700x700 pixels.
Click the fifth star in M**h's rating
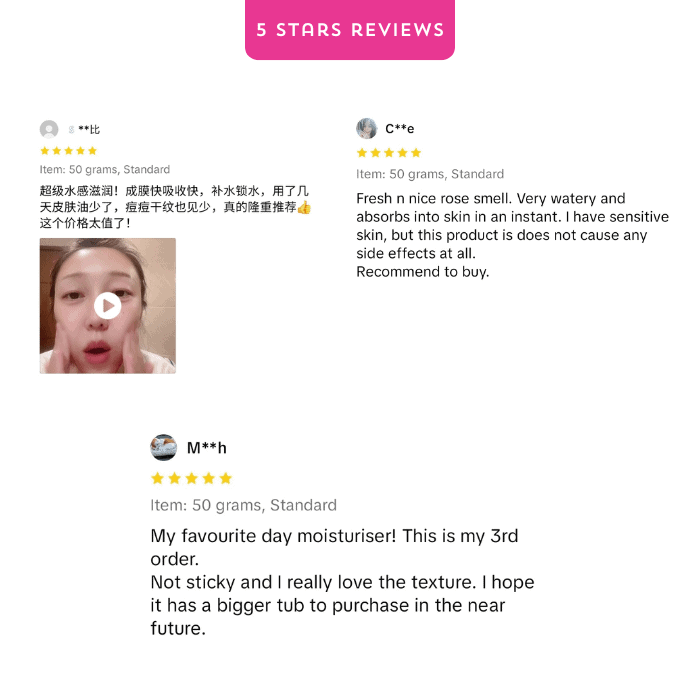[x=226, y=479]
